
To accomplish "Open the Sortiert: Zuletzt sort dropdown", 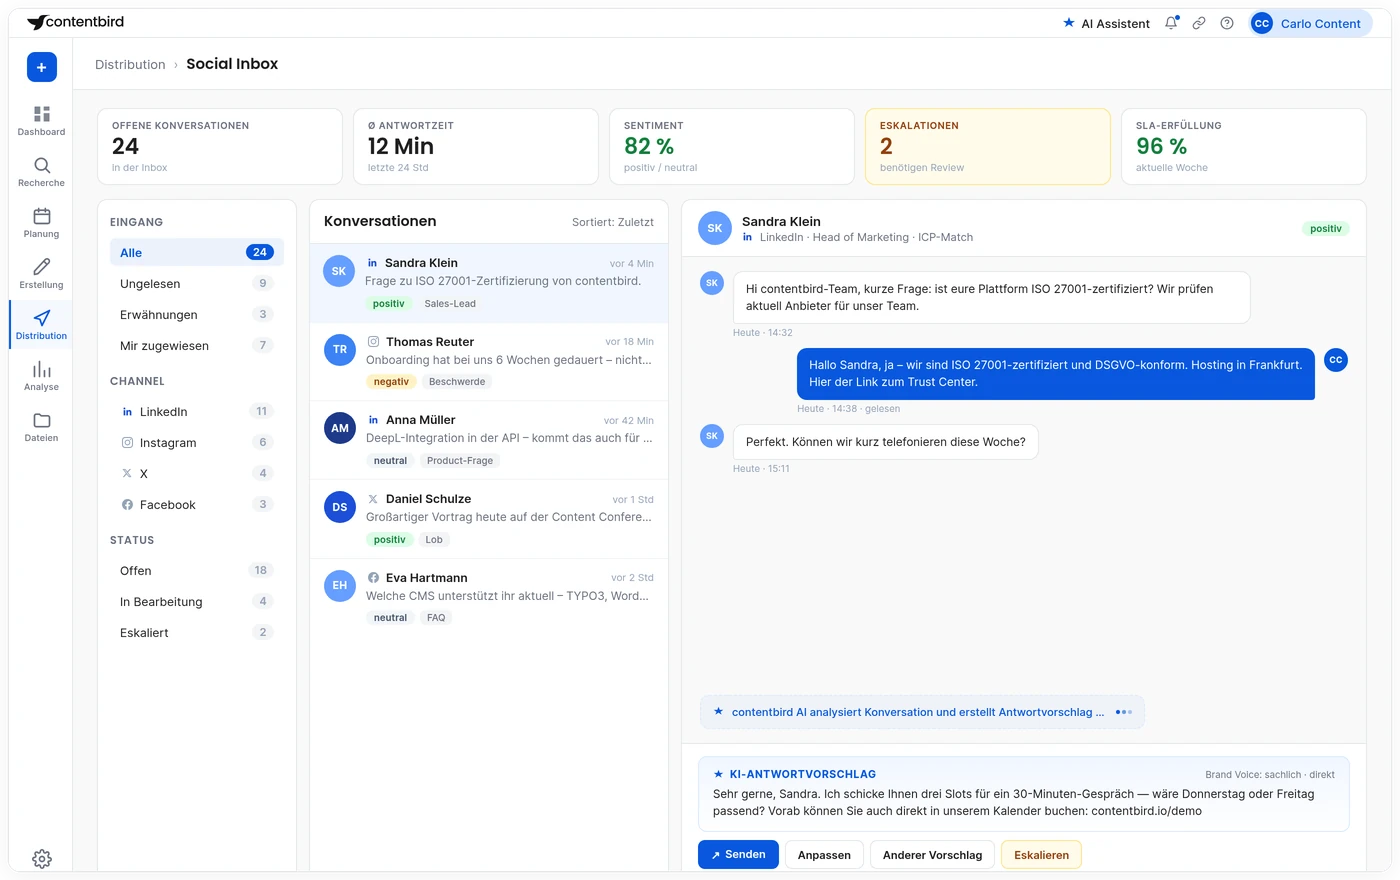I will click(613, 222).
